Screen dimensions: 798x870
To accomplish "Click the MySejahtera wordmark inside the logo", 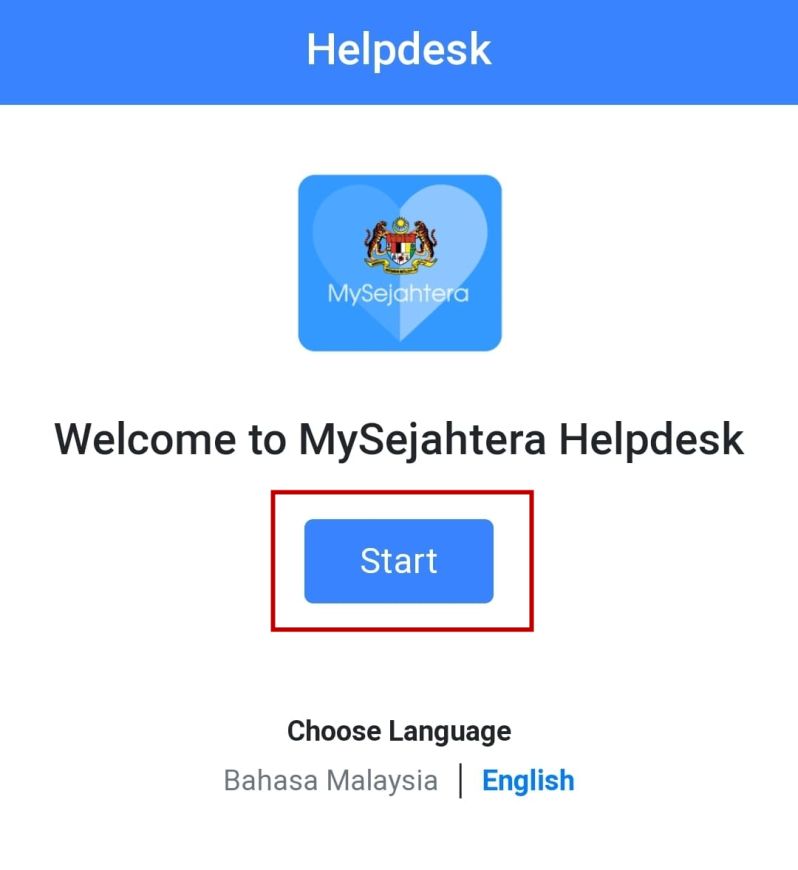I will click(x=398, y=294).
